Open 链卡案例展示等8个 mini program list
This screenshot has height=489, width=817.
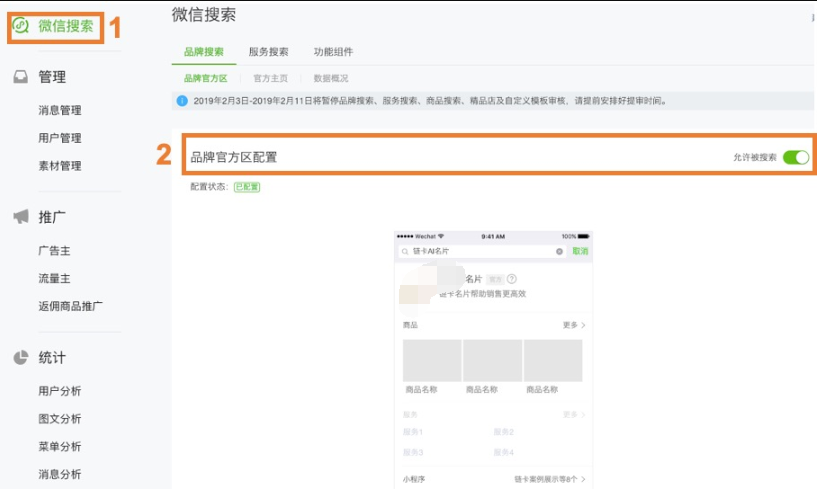550,479
